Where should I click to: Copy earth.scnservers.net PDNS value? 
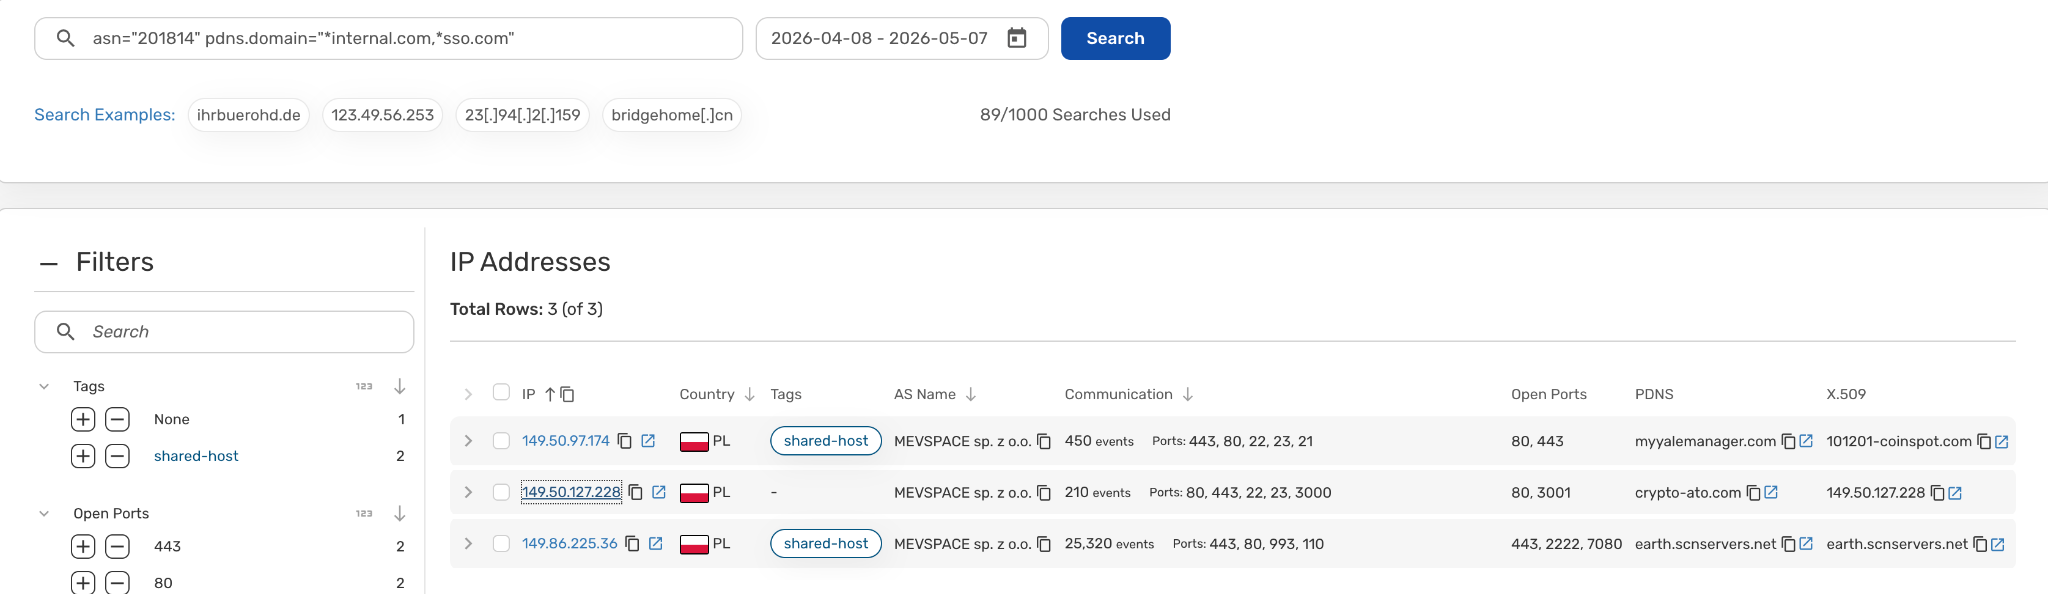pos(1788,544)
